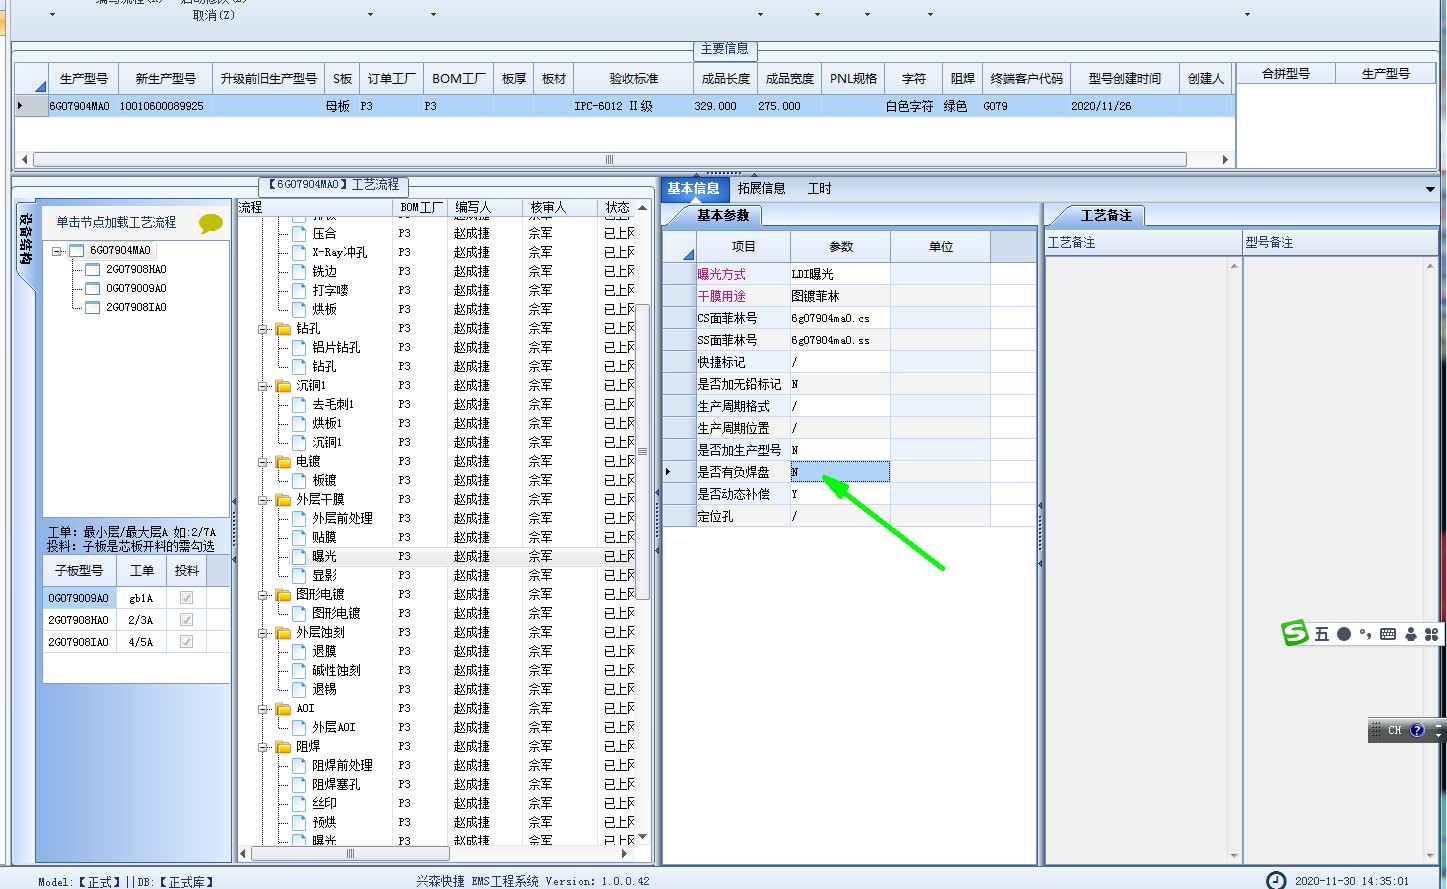Click the folder icon beside 钻孔
Viewport: 1447px width, 889px height.
283,329
